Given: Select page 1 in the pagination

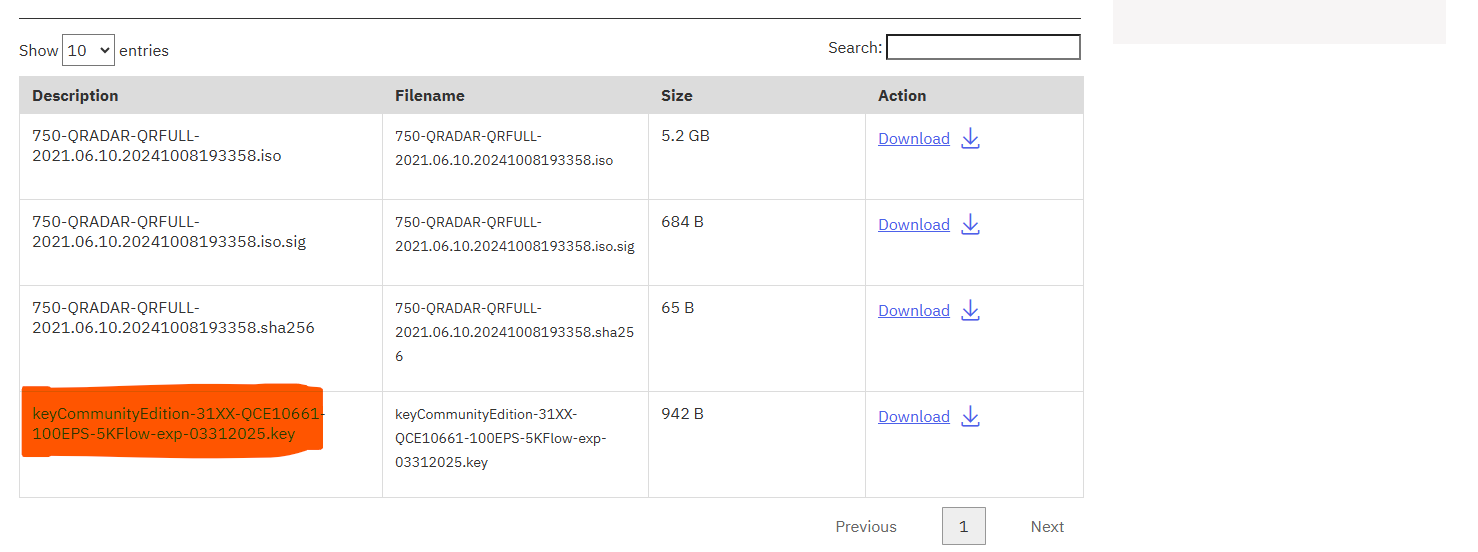Looking at the screenshot, I should [963, 527].
